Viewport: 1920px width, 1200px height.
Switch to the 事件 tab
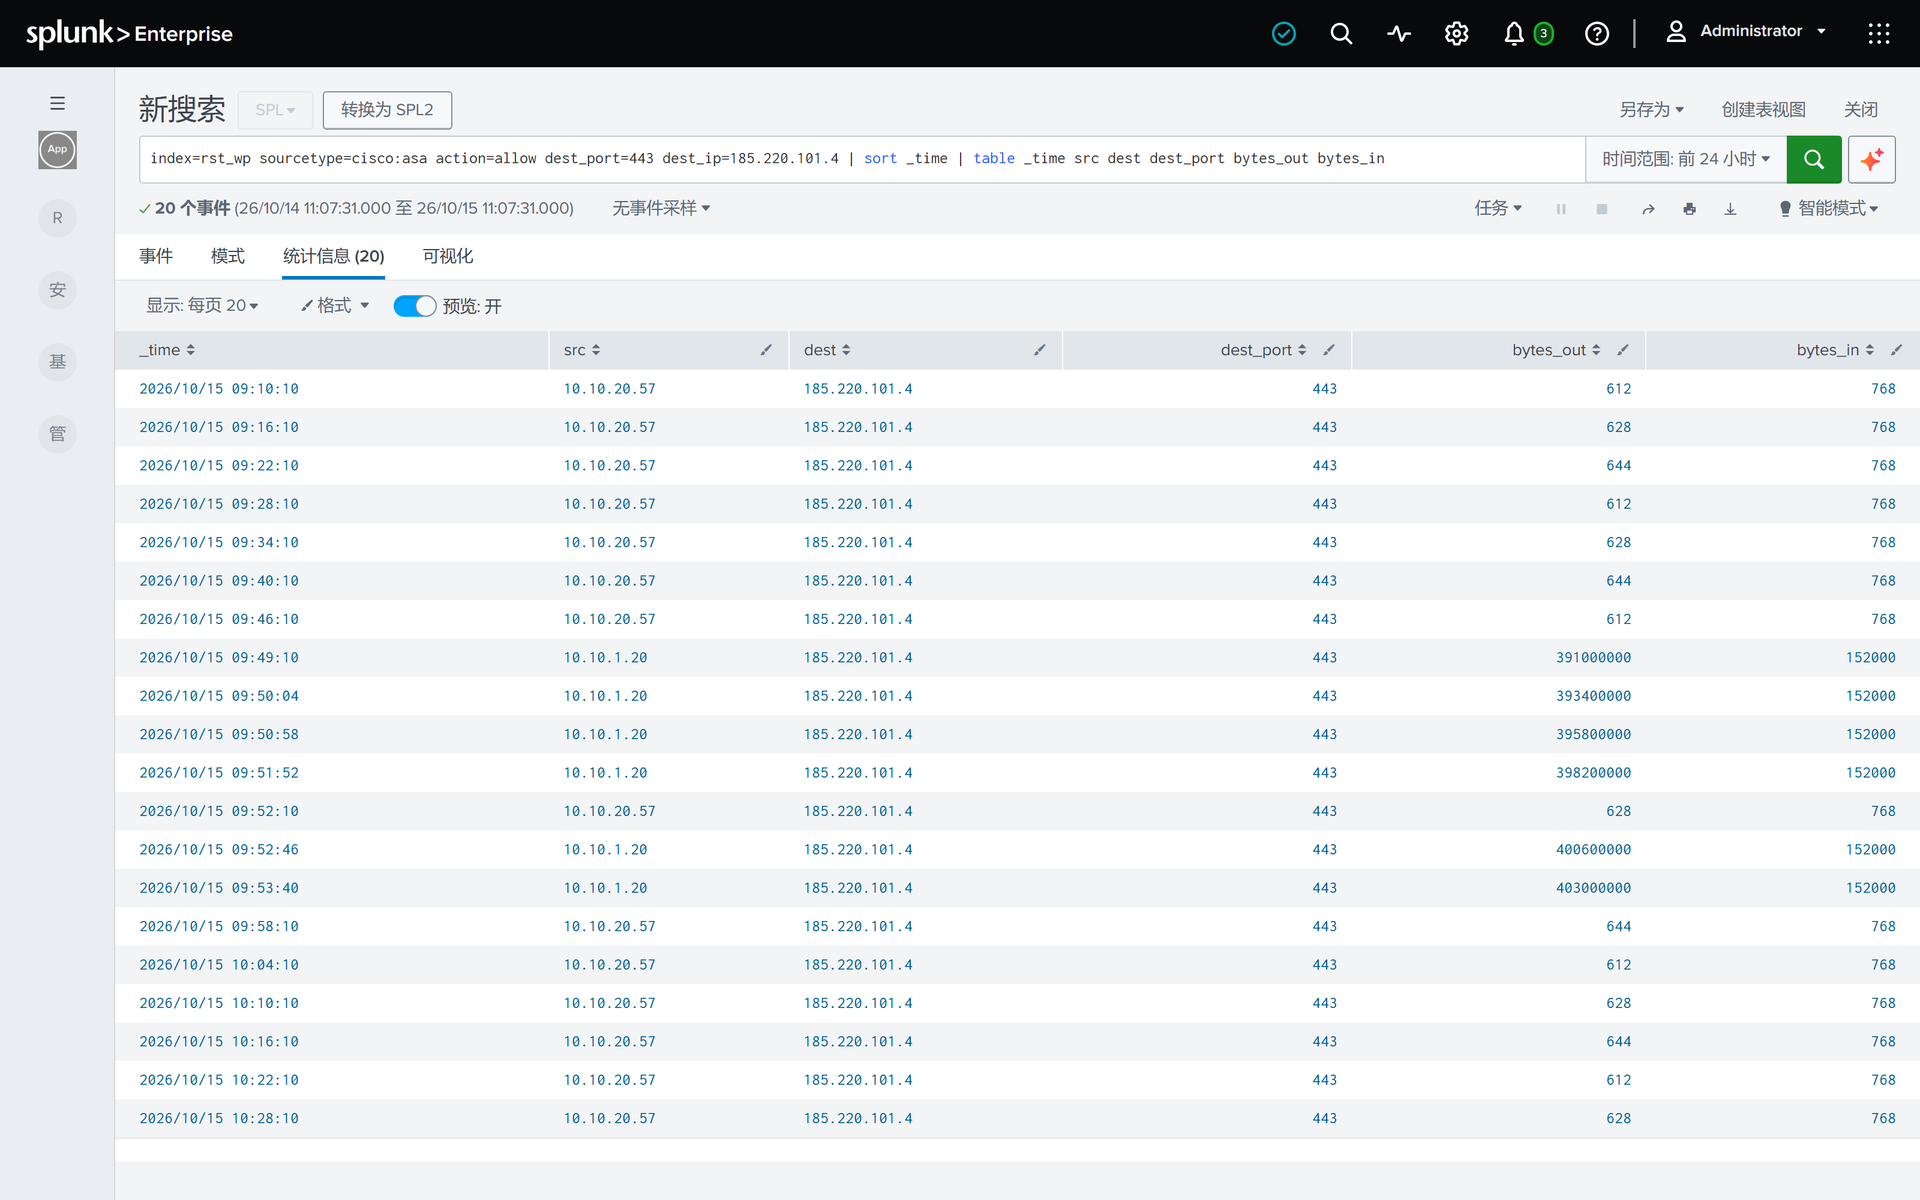click(x=156, y=256)
